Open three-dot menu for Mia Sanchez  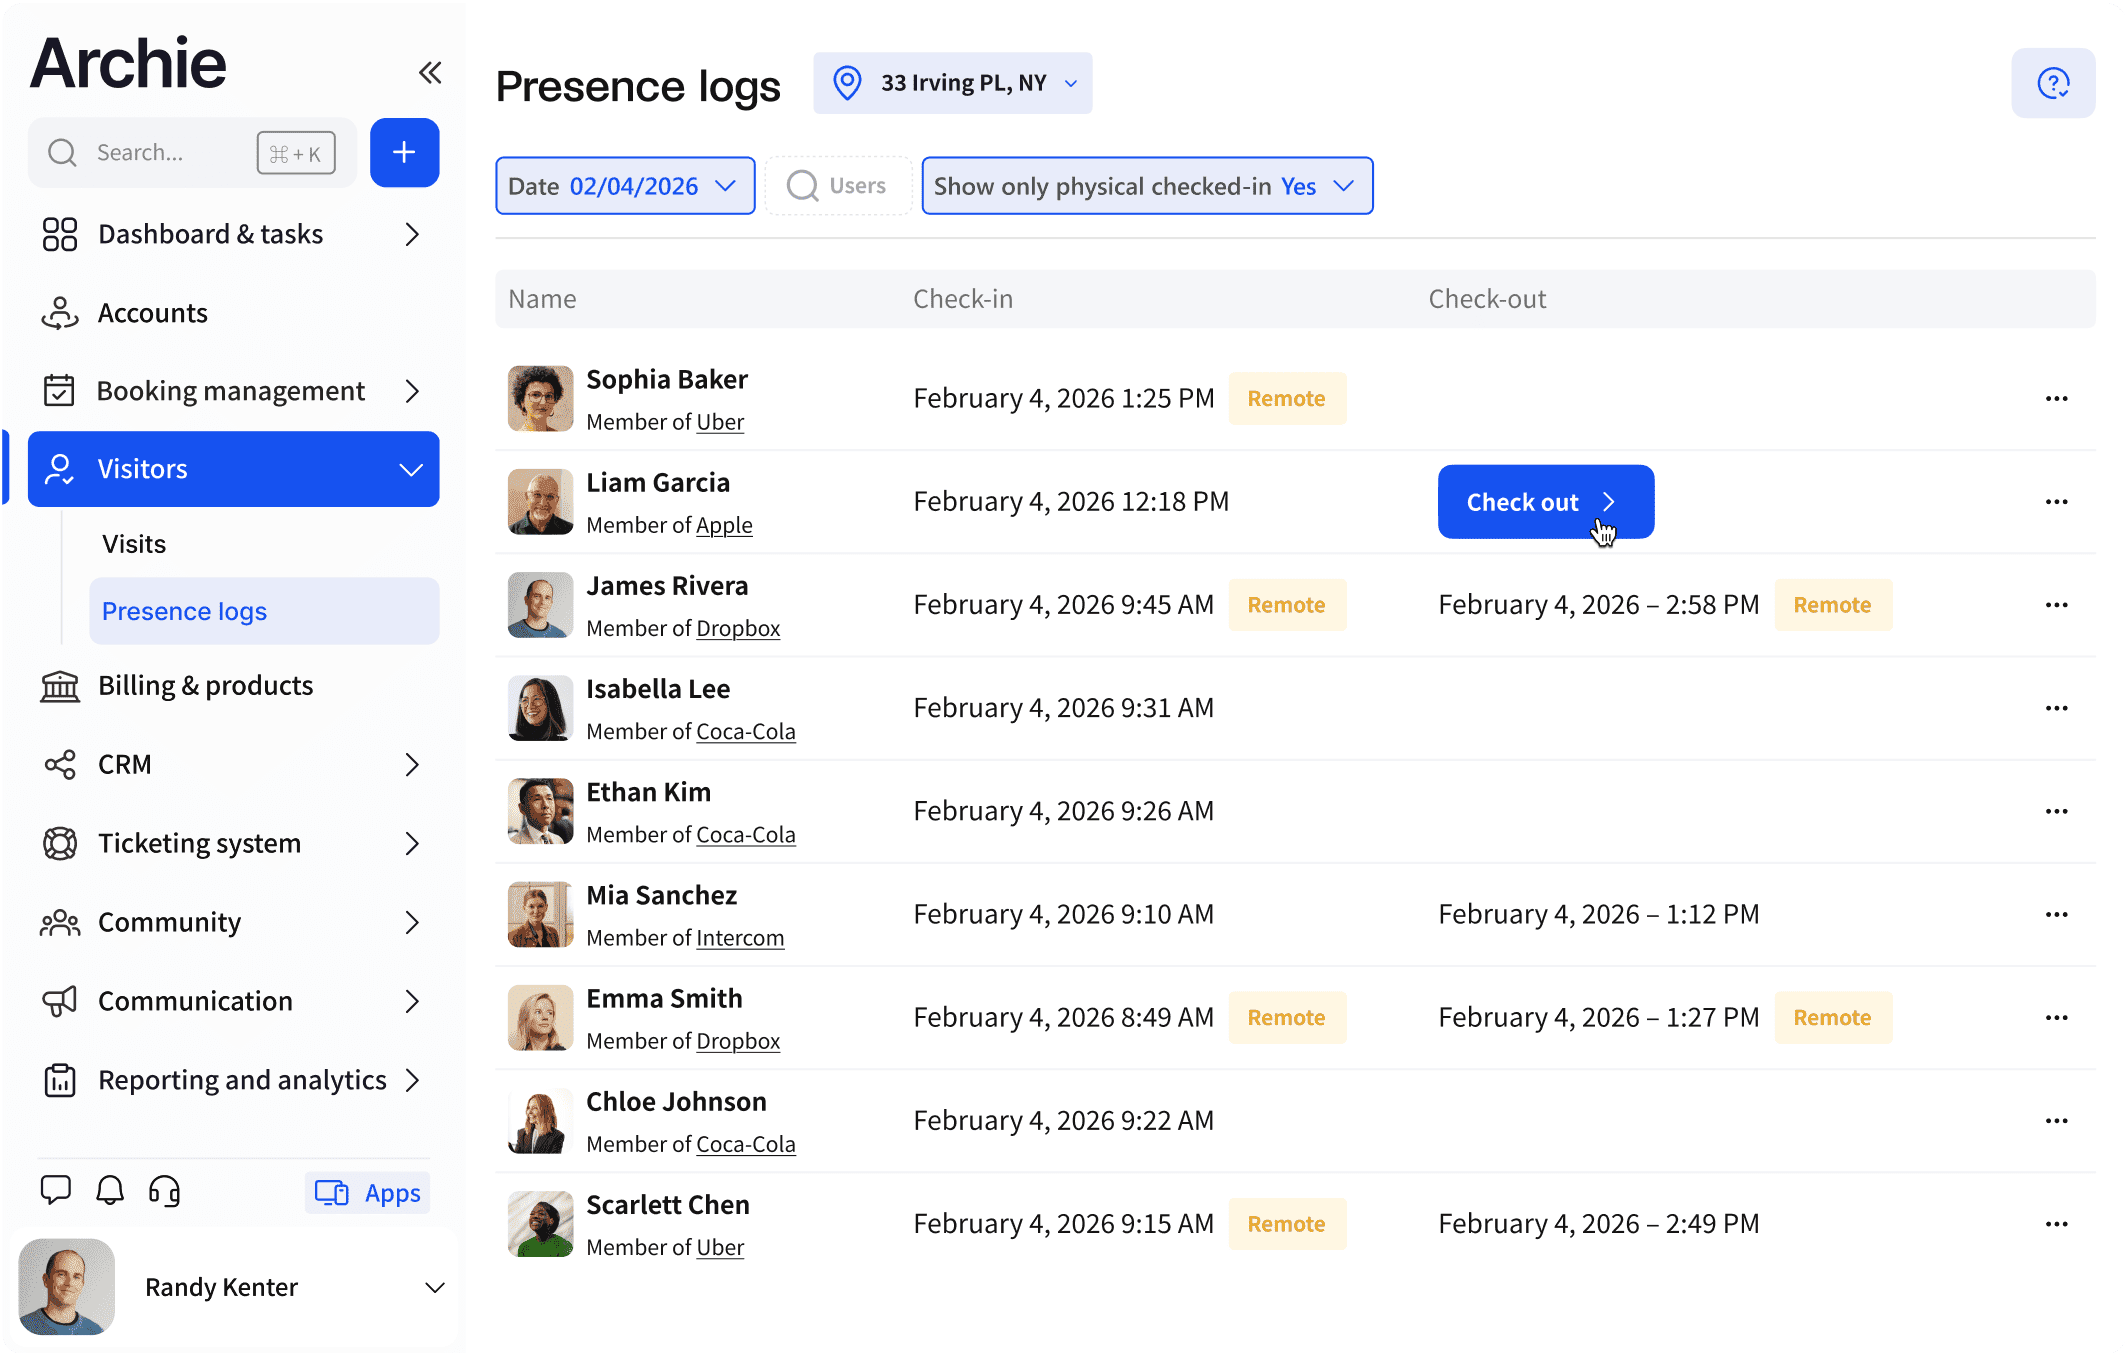(2056, 915)
